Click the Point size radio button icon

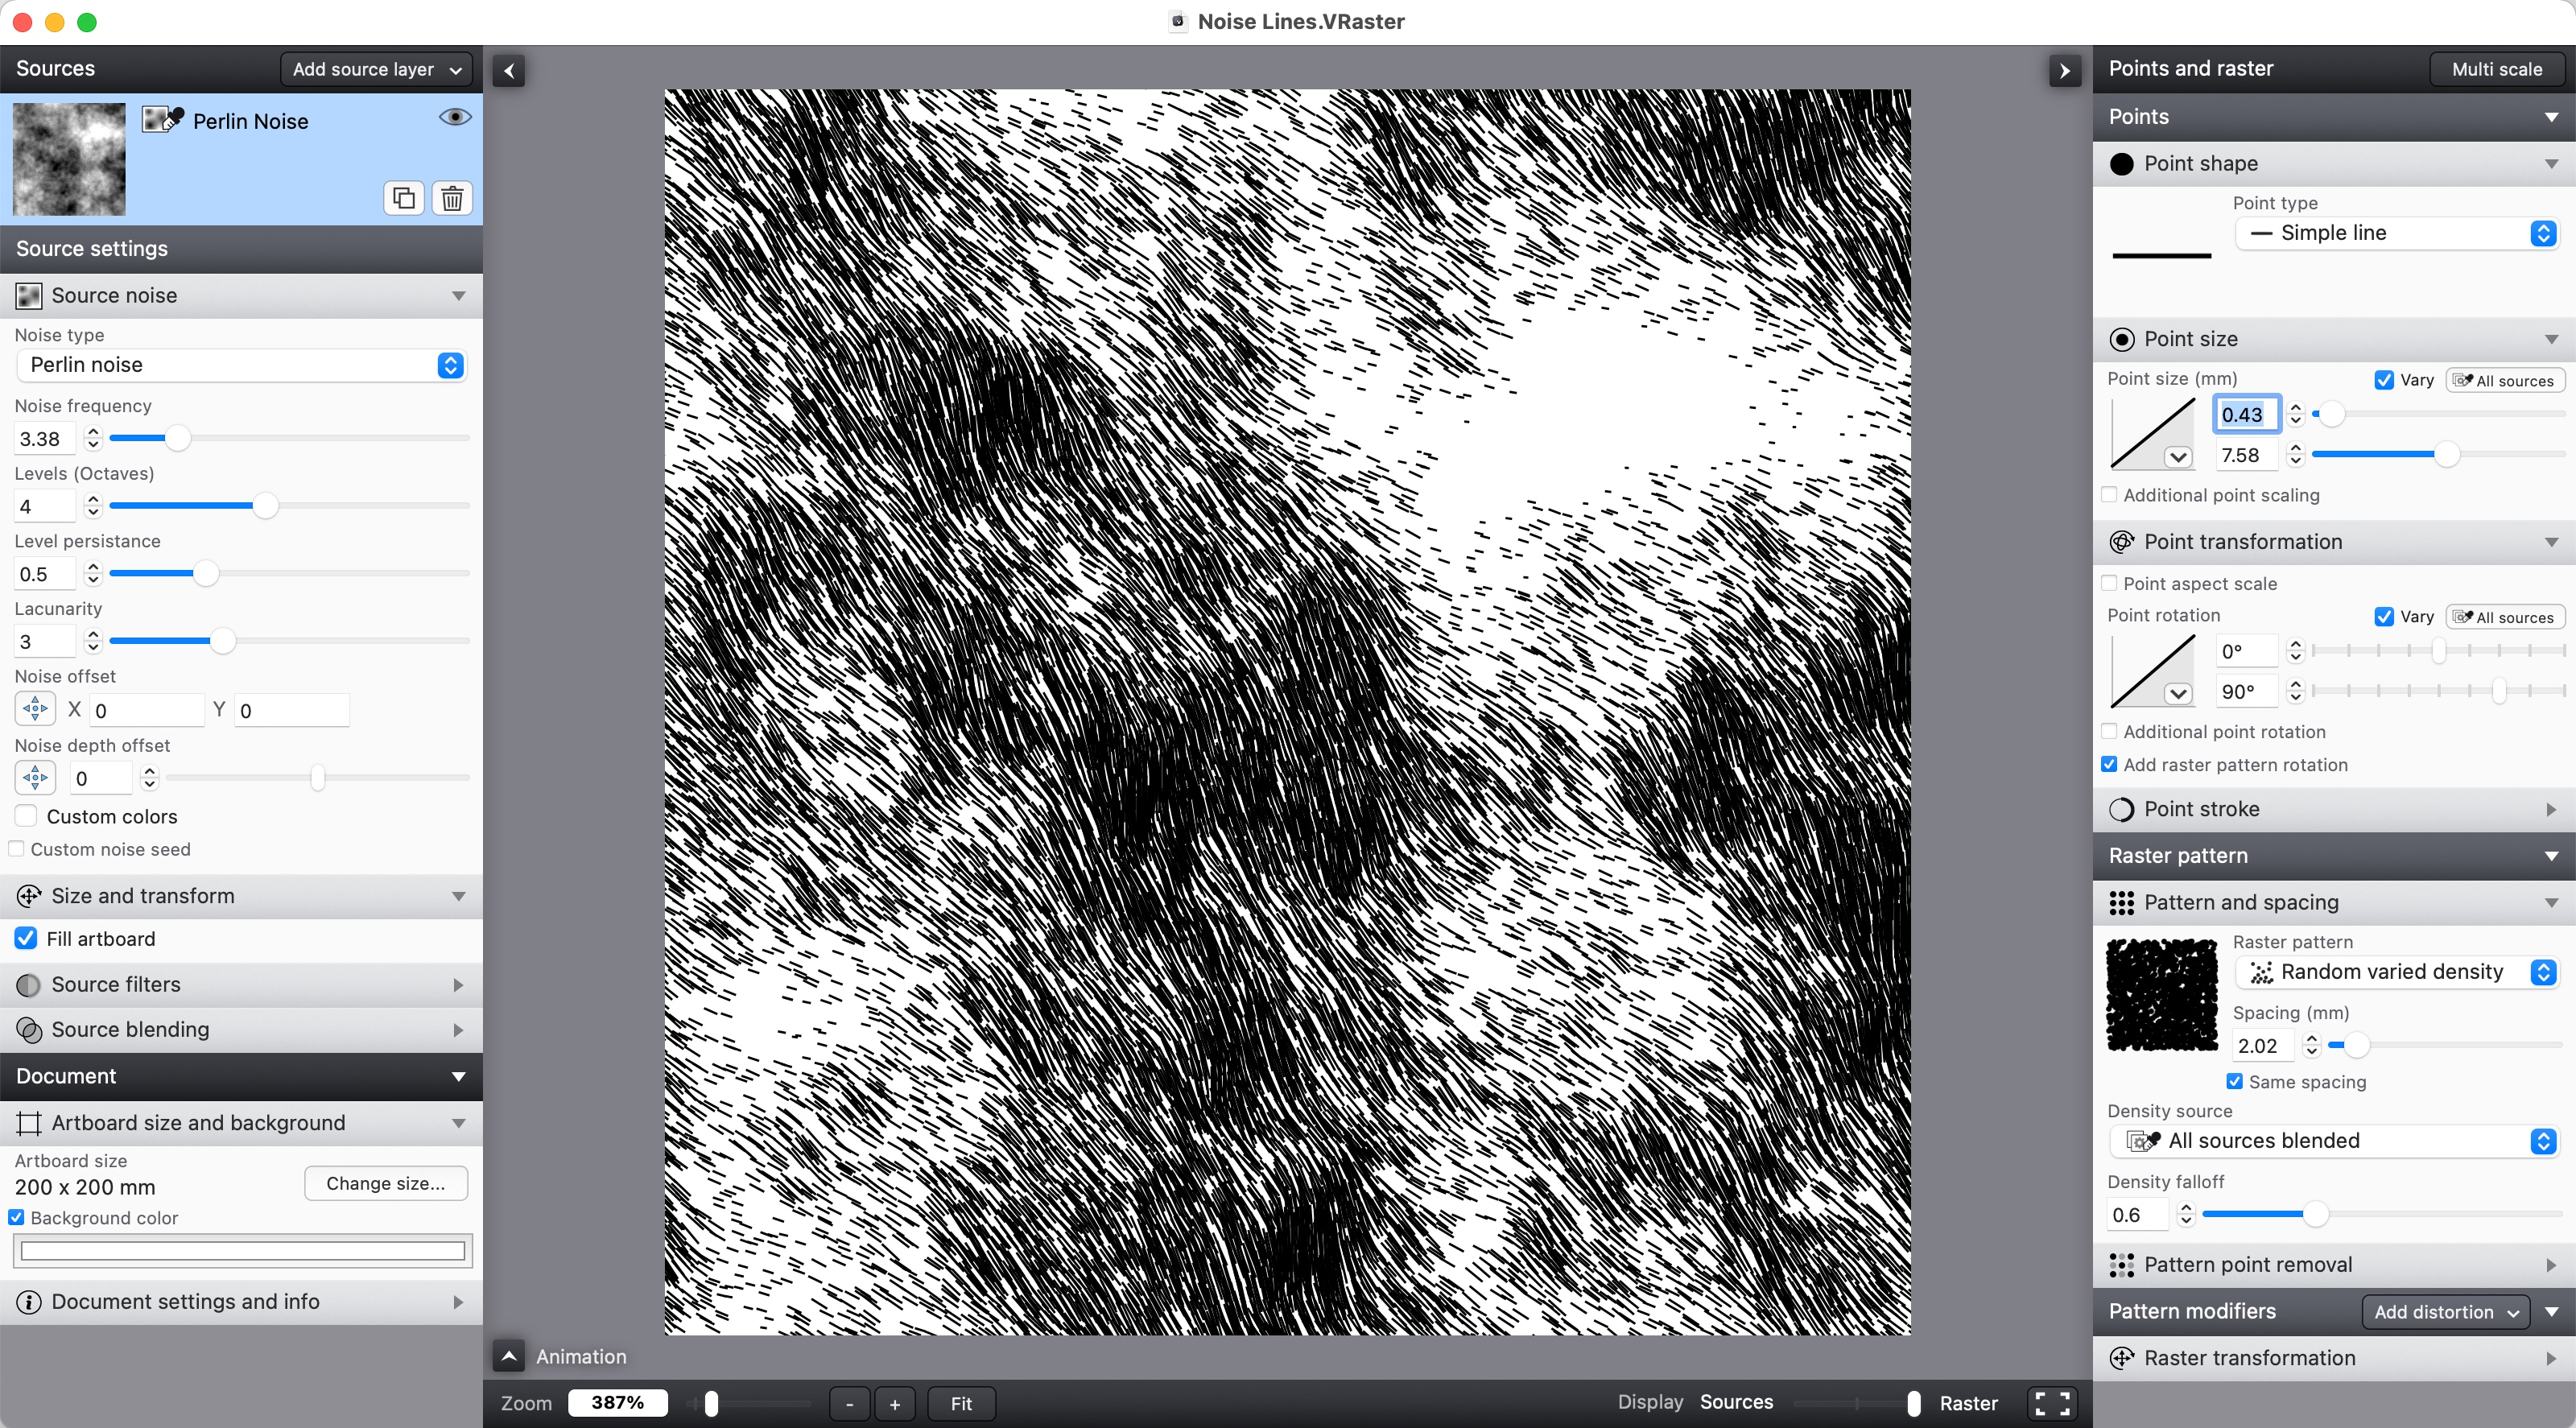pos(2120,337)
